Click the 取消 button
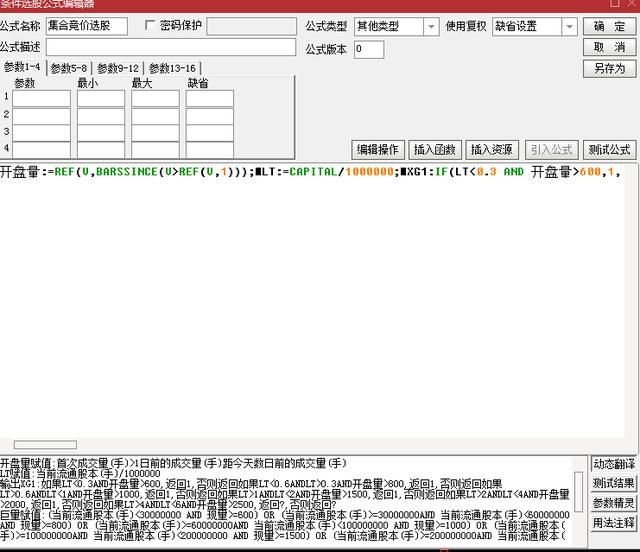640x552 pixels. (x=609, y=47)
